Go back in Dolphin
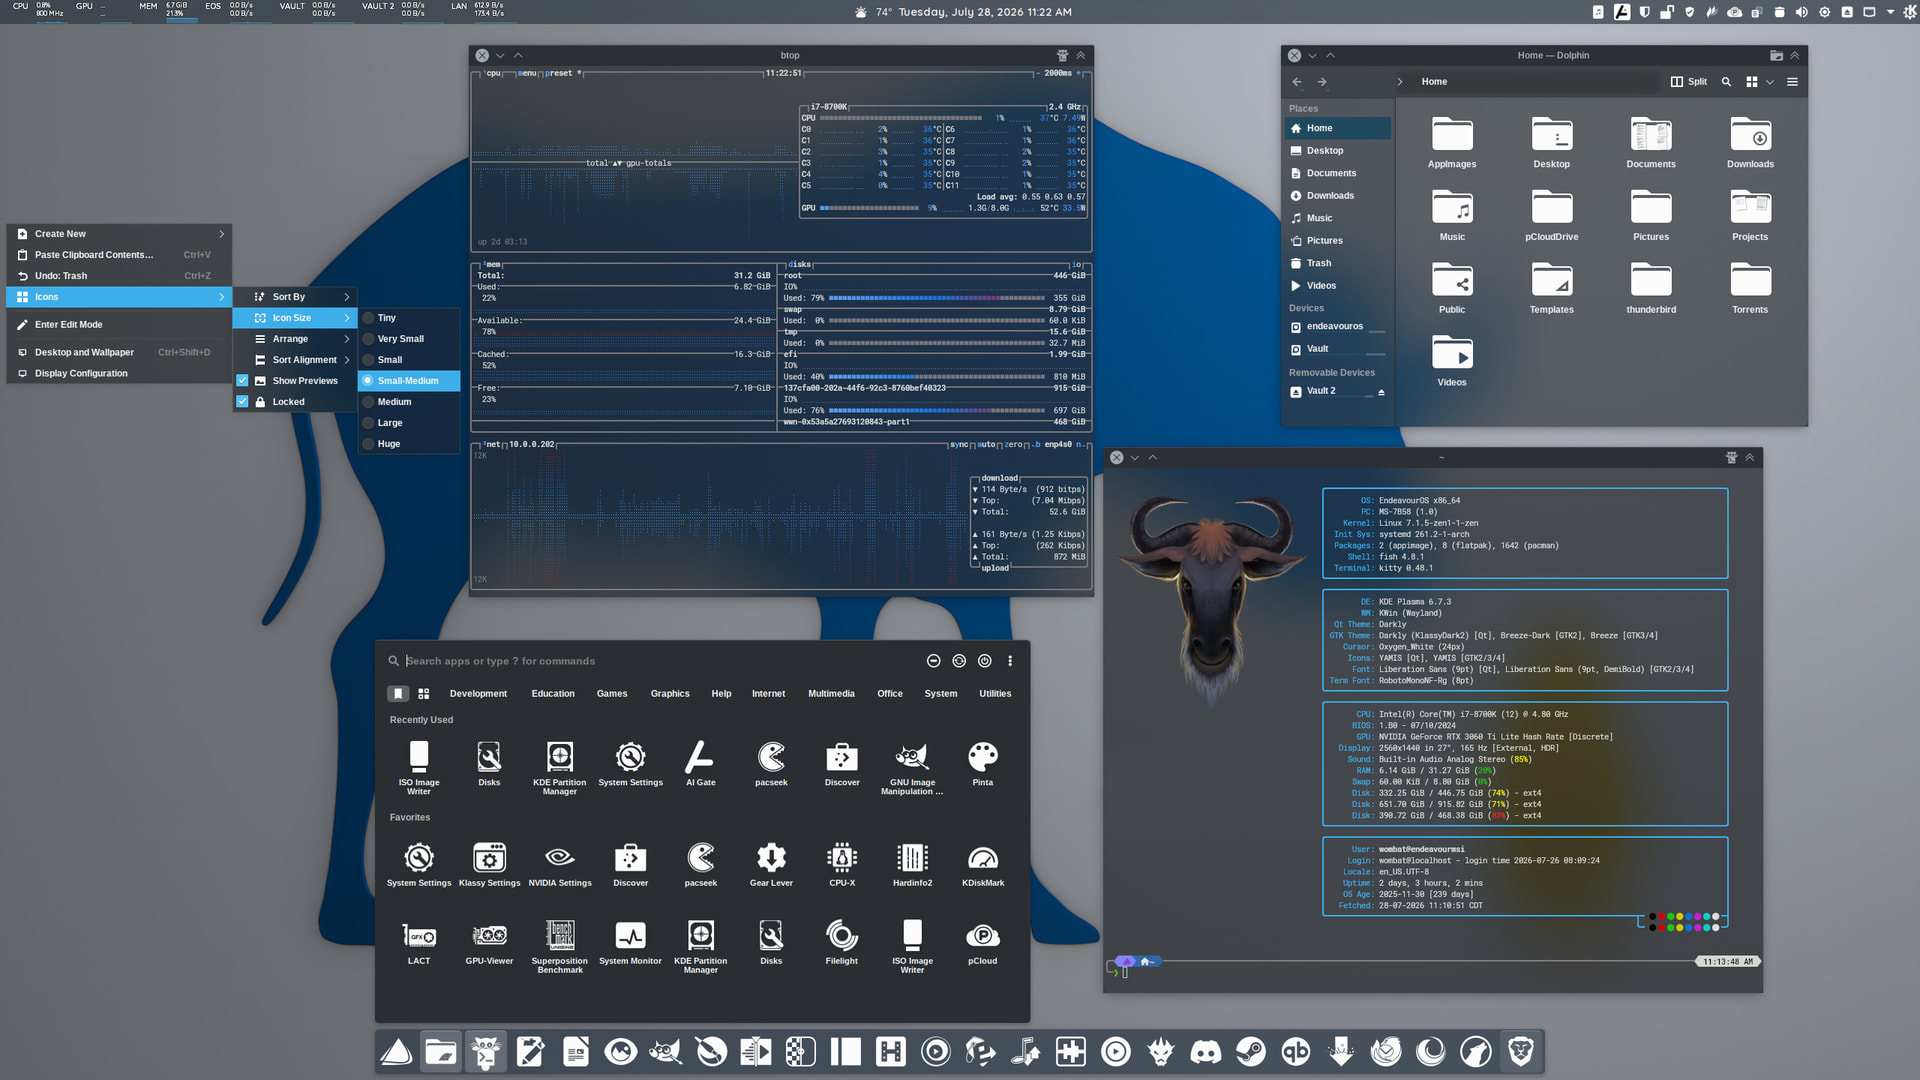 click(x=1297, y=82)
